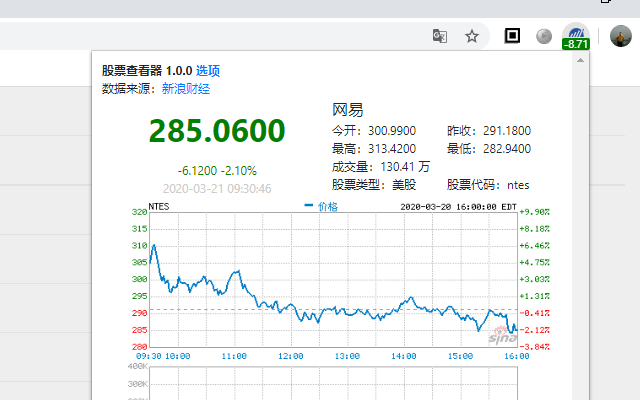640x400 pixels.
Task: Open the user profile avatar
Action: (x=621, y=36)
